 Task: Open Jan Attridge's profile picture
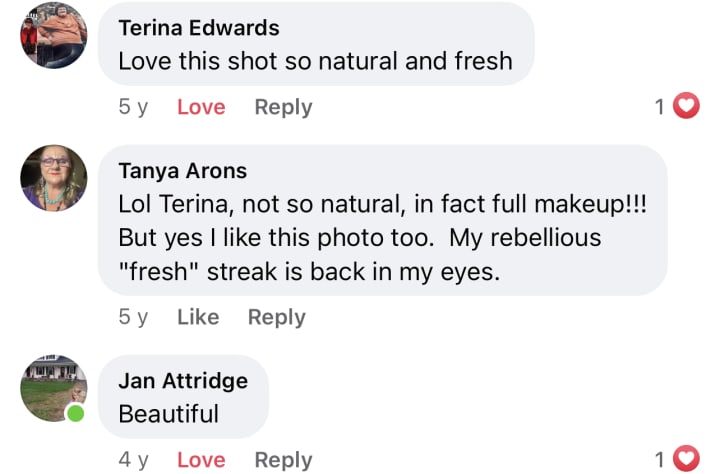(x=54, y=388)
